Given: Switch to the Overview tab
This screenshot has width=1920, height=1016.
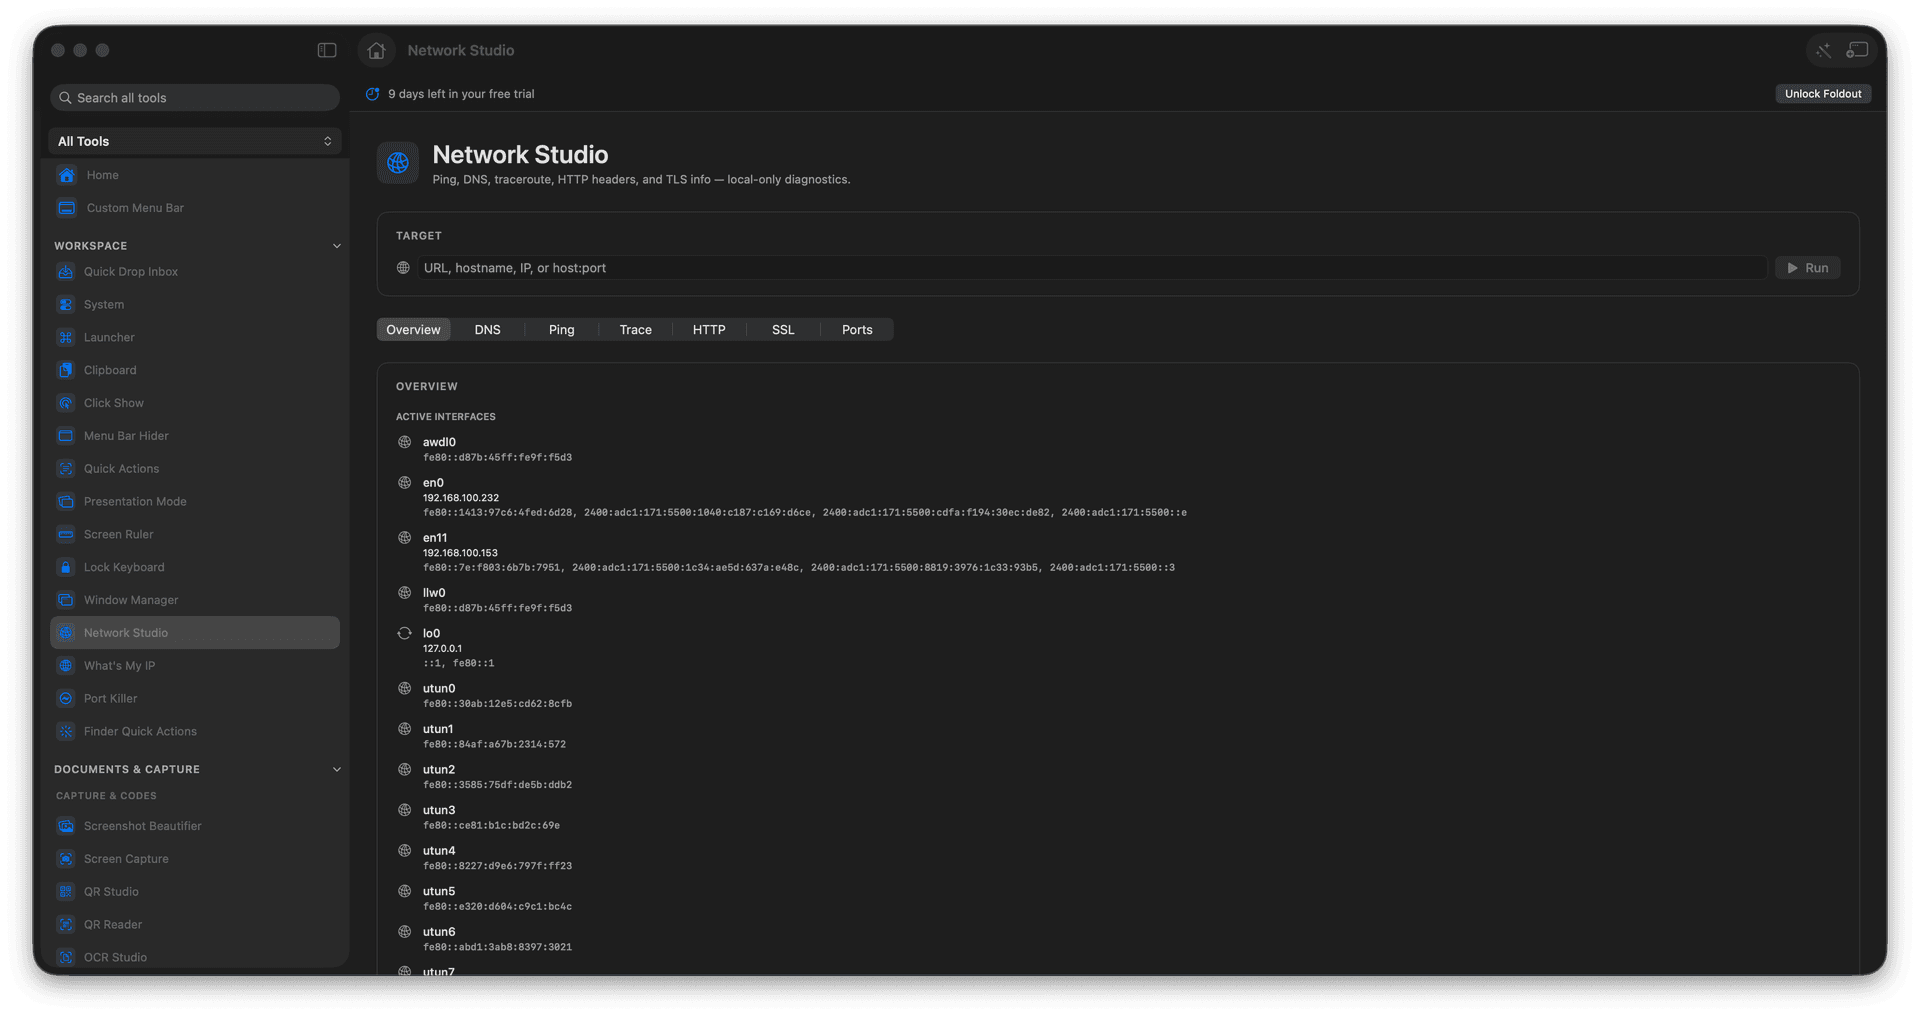Looking at the screenshot, I should click(413, 330).
